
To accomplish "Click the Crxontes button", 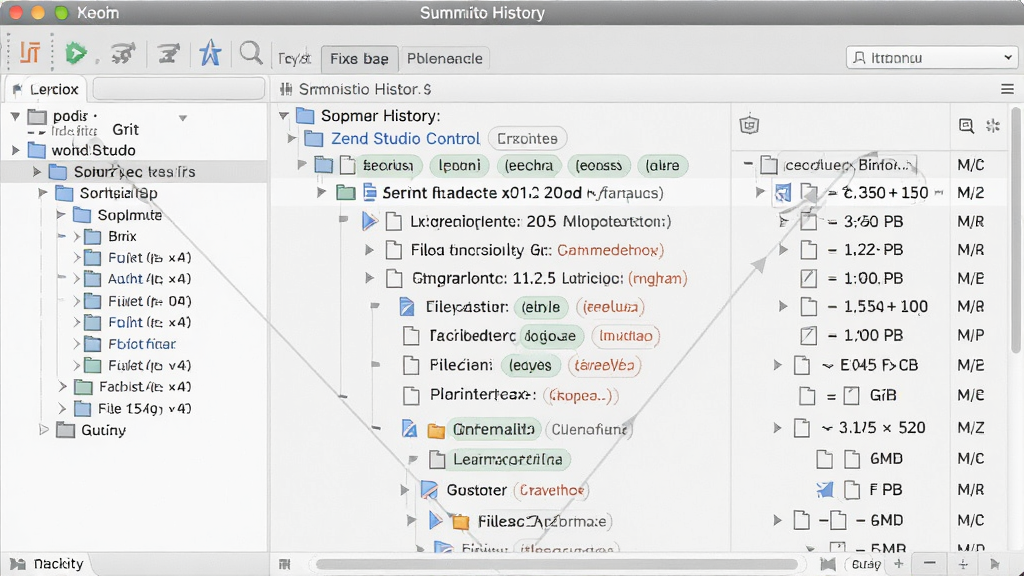I will (527, 138).
